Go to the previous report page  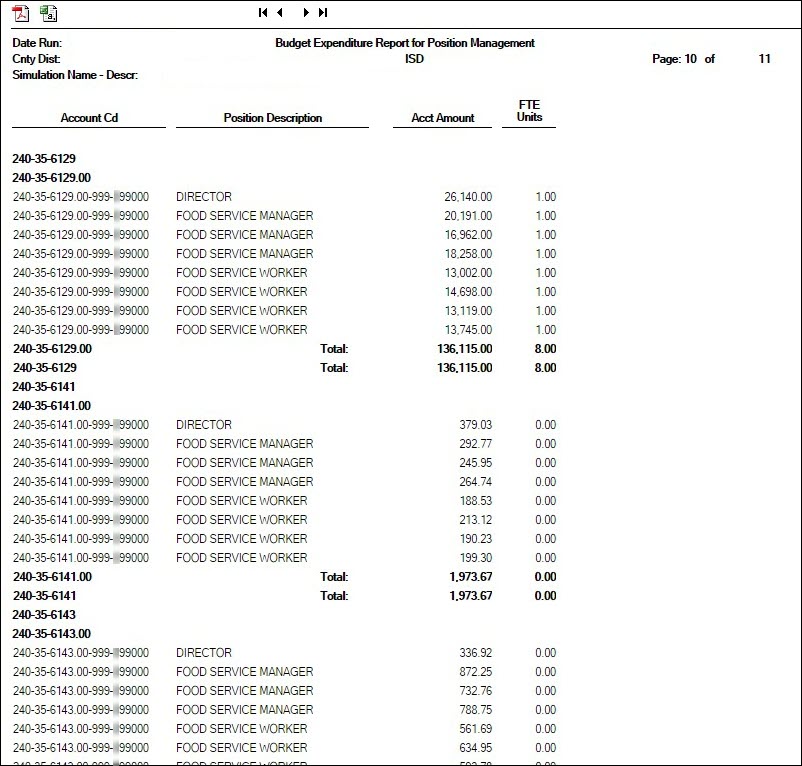click(280, 13)
